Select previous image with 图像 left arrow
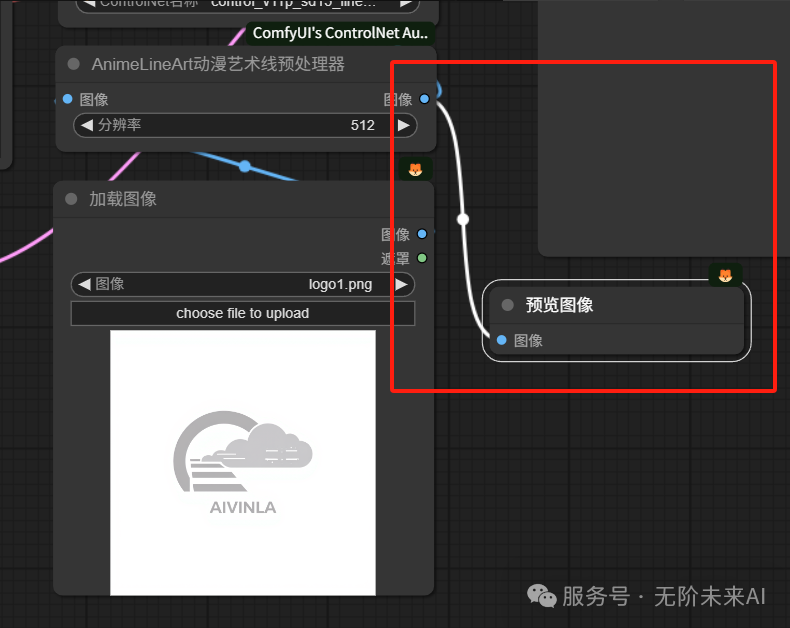790x628 pixels. pos(85,284)
